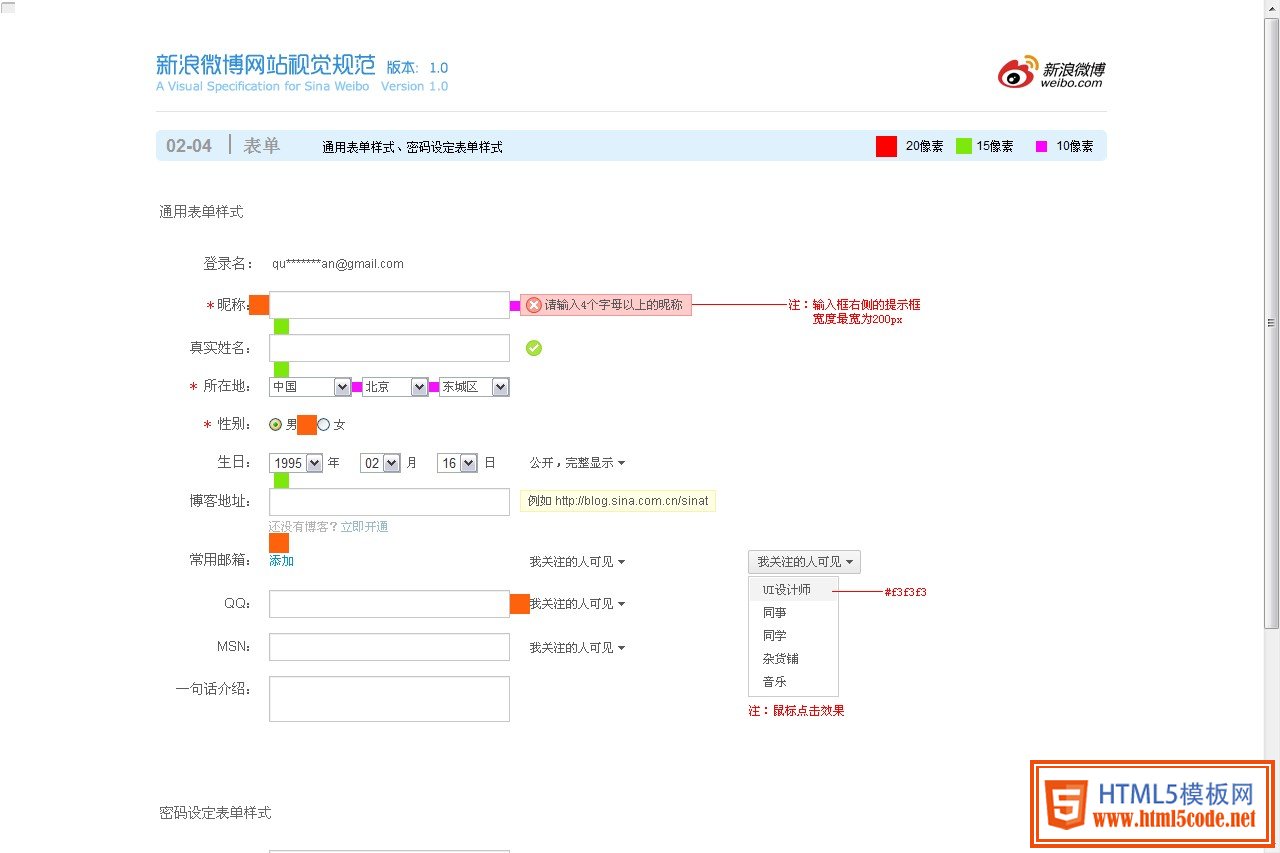Click the 注:鼠标点击效果 note
Screen dimensions: 1280x853
click(x=797, y=711)
